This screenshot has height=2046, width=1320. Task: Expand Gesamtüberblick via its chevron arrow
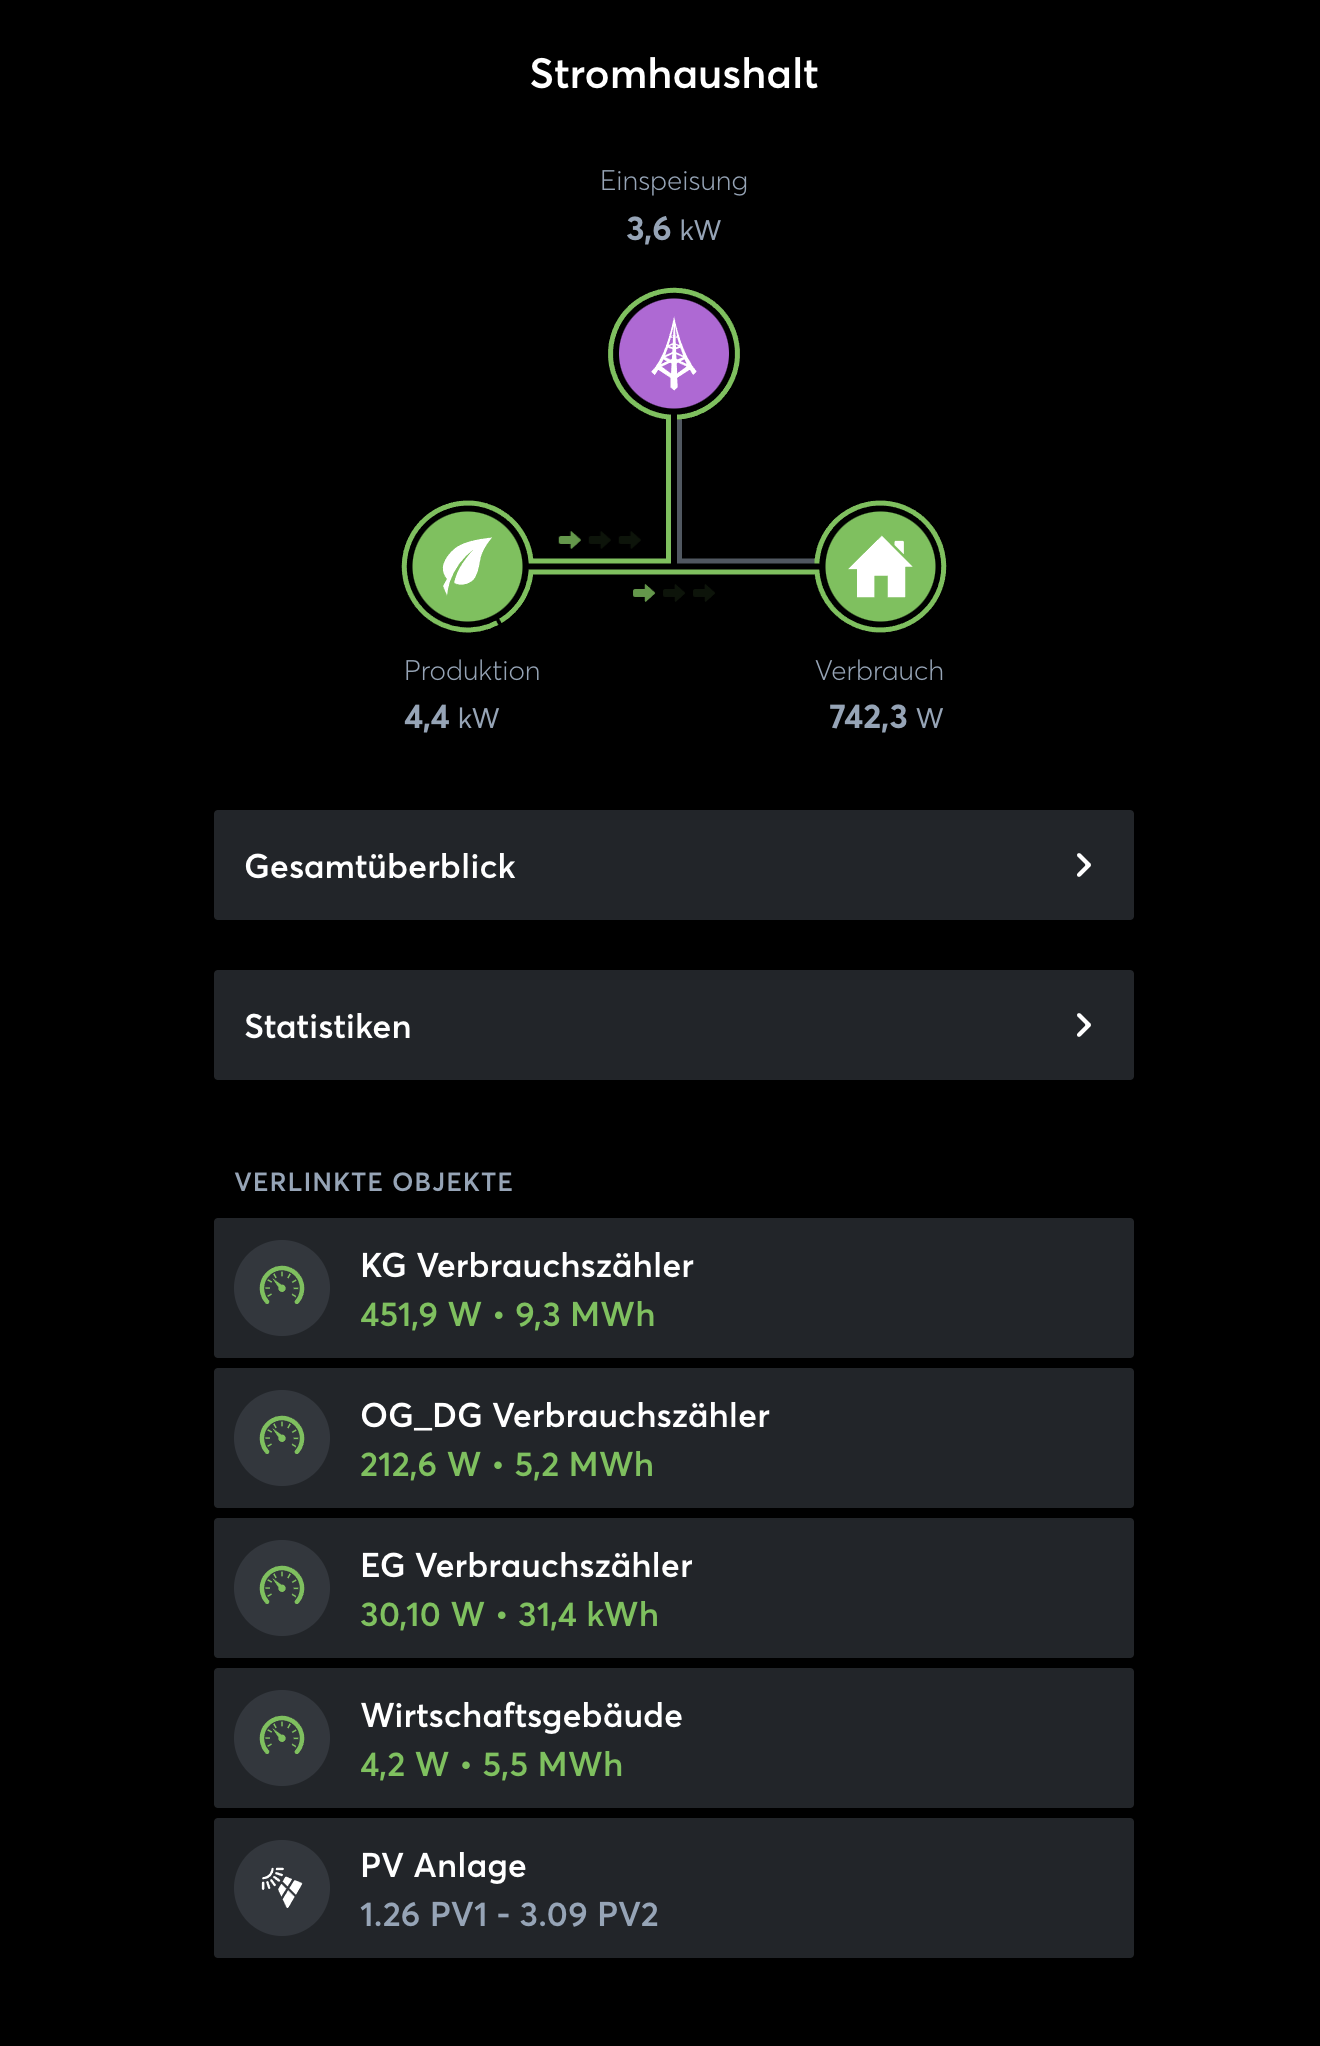pos(1083,865)
